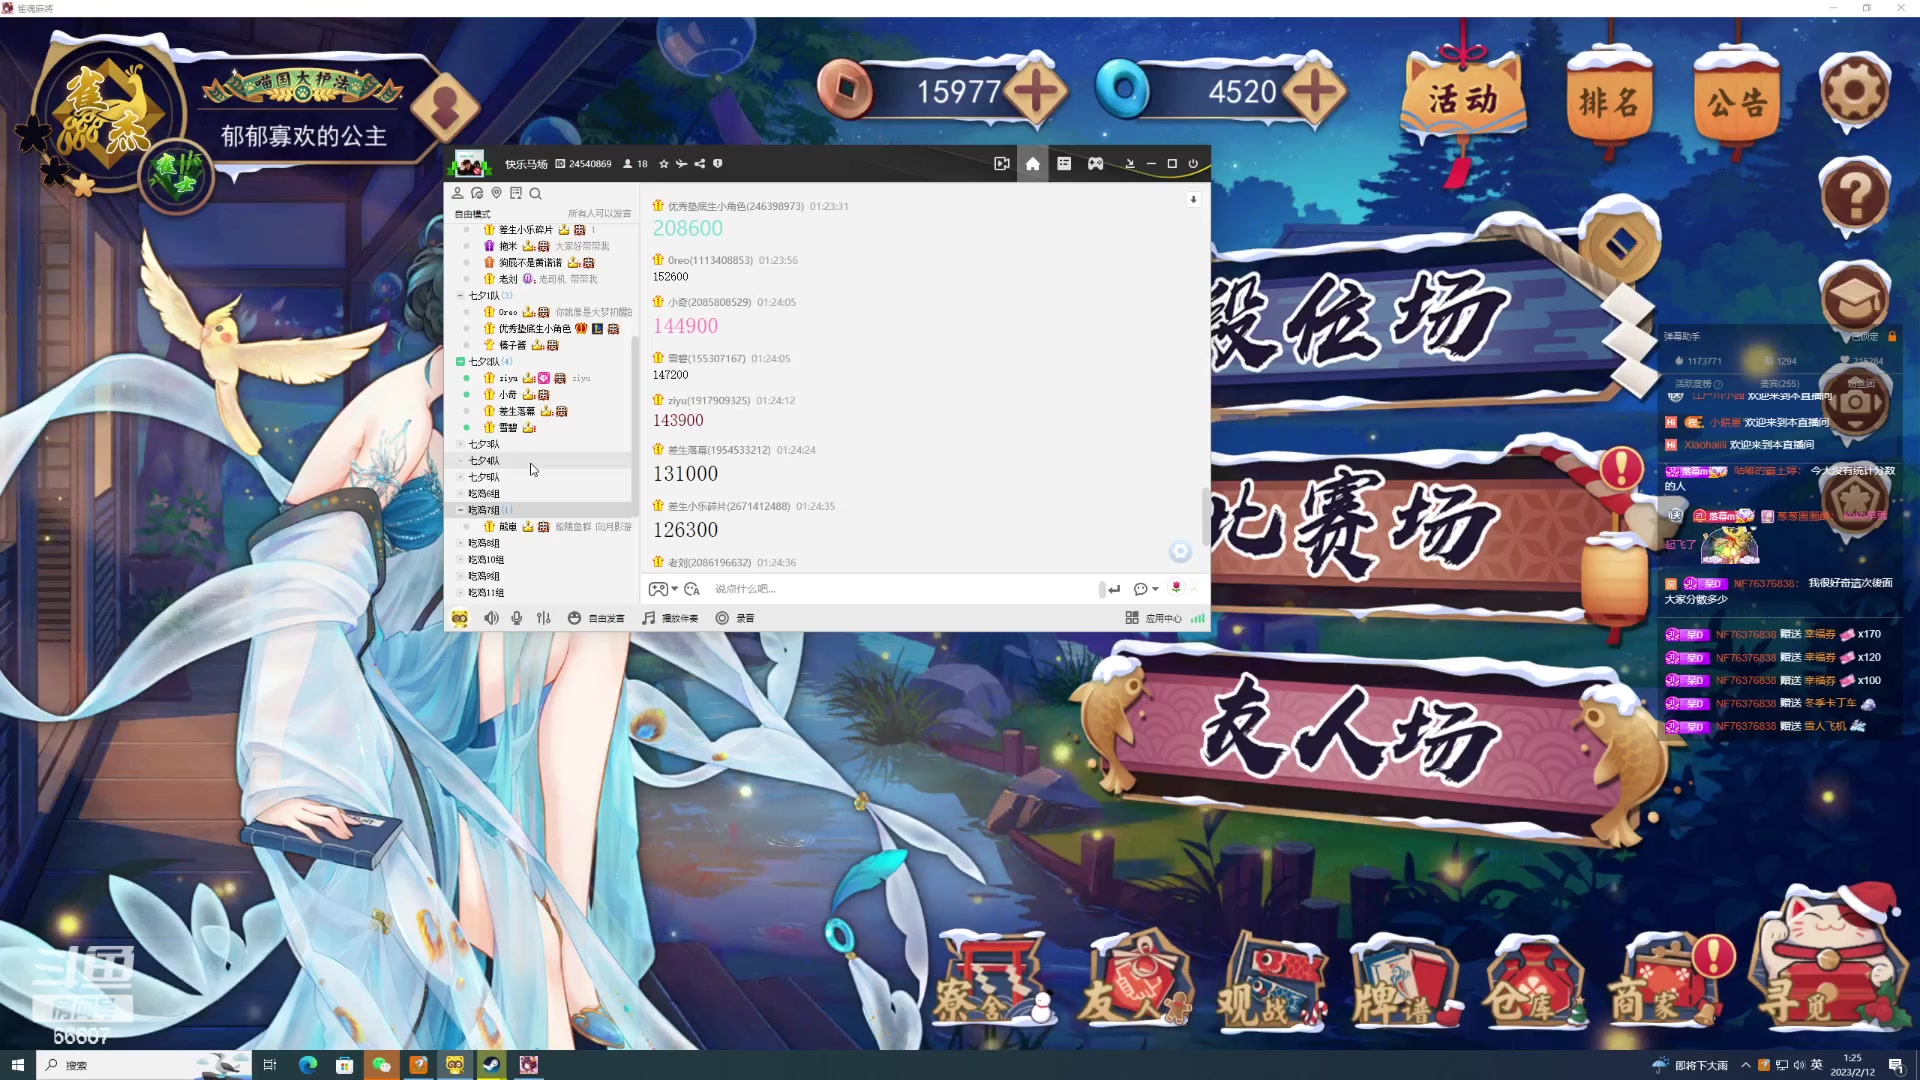Collapse the 七夕2队 channel group
This screenshot has height=1080, width=1920.
point(460,362)
